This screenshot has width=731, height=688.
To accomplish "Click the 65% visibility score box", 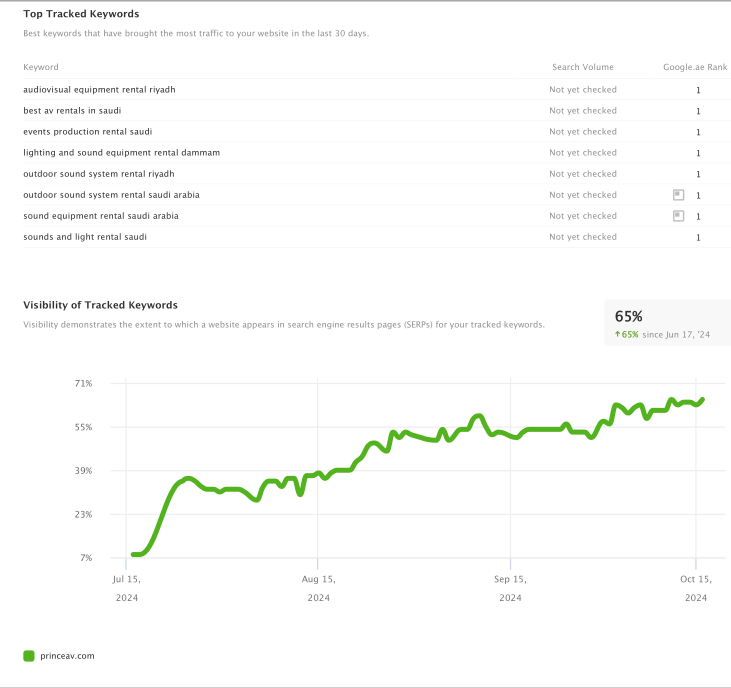I will point(667,322).
